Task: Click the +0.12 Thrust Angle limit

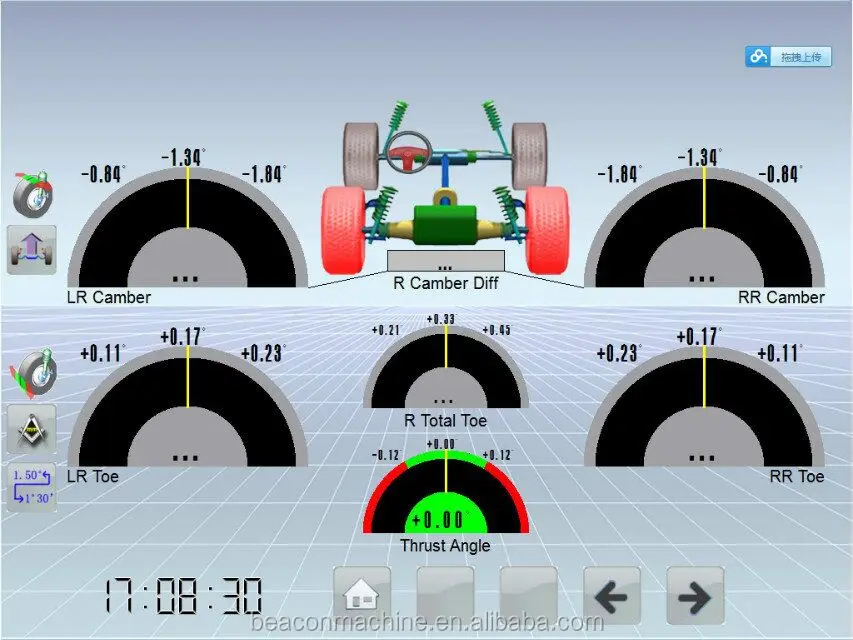Action: click(x=497, y=455)
